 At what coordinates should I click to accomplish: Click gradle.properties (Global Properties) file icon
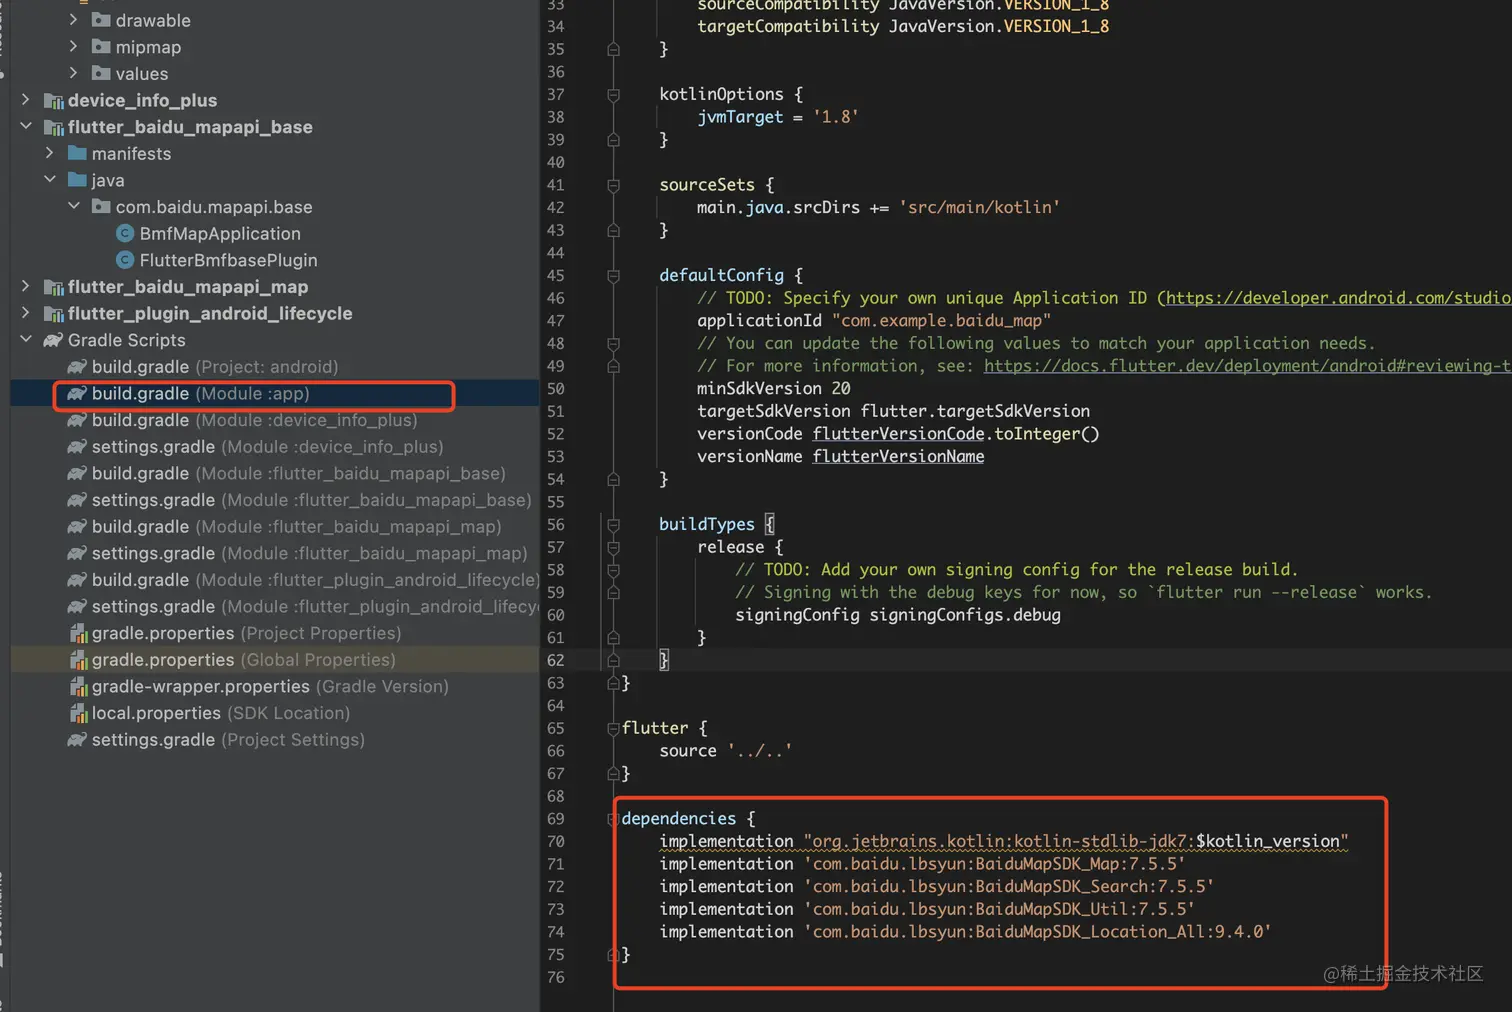click(78, 660)
